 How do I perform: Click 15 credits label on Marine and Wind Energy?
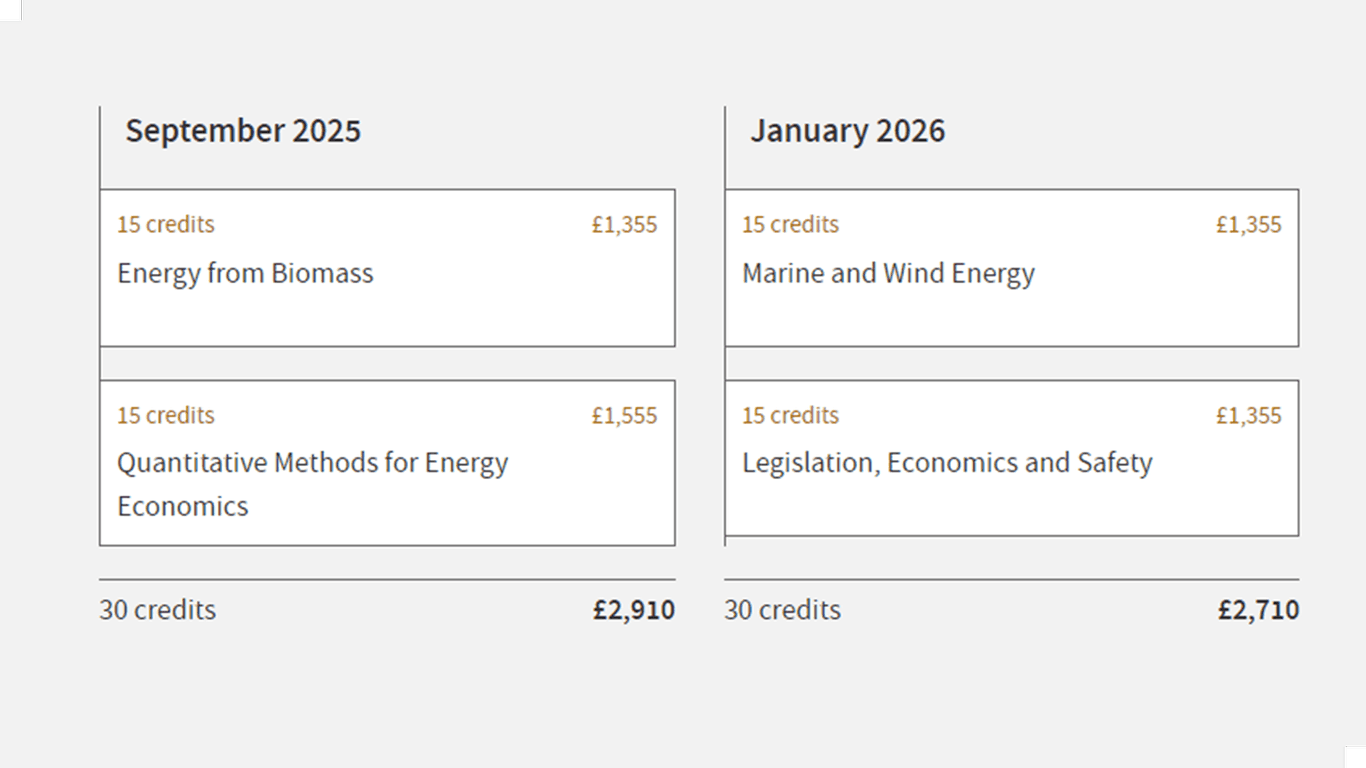tap(790, 225)
